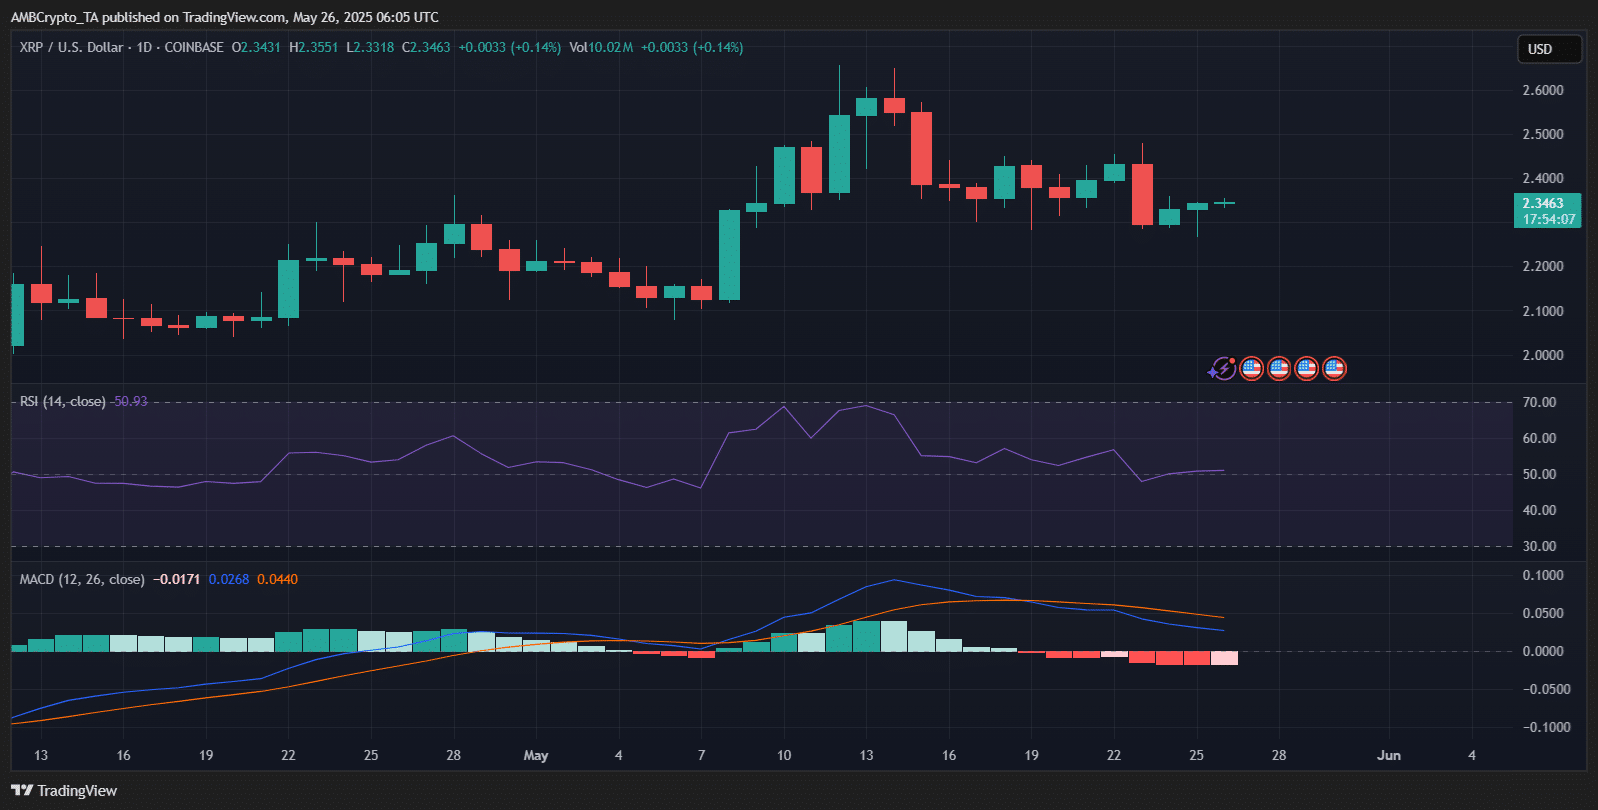
Task: Click the Vol 10.02M volume readout
Action: (601, 47)
